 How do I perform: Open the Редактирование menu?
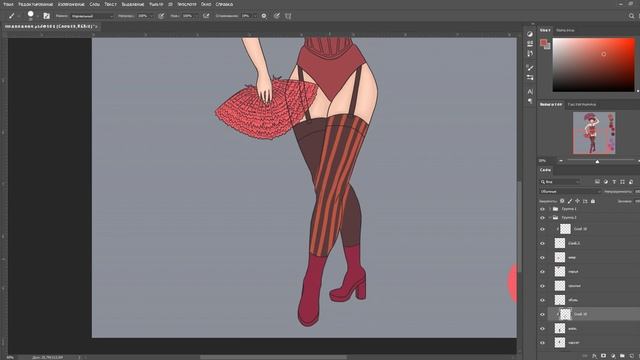pyautogui.click(x=36, y=4)
